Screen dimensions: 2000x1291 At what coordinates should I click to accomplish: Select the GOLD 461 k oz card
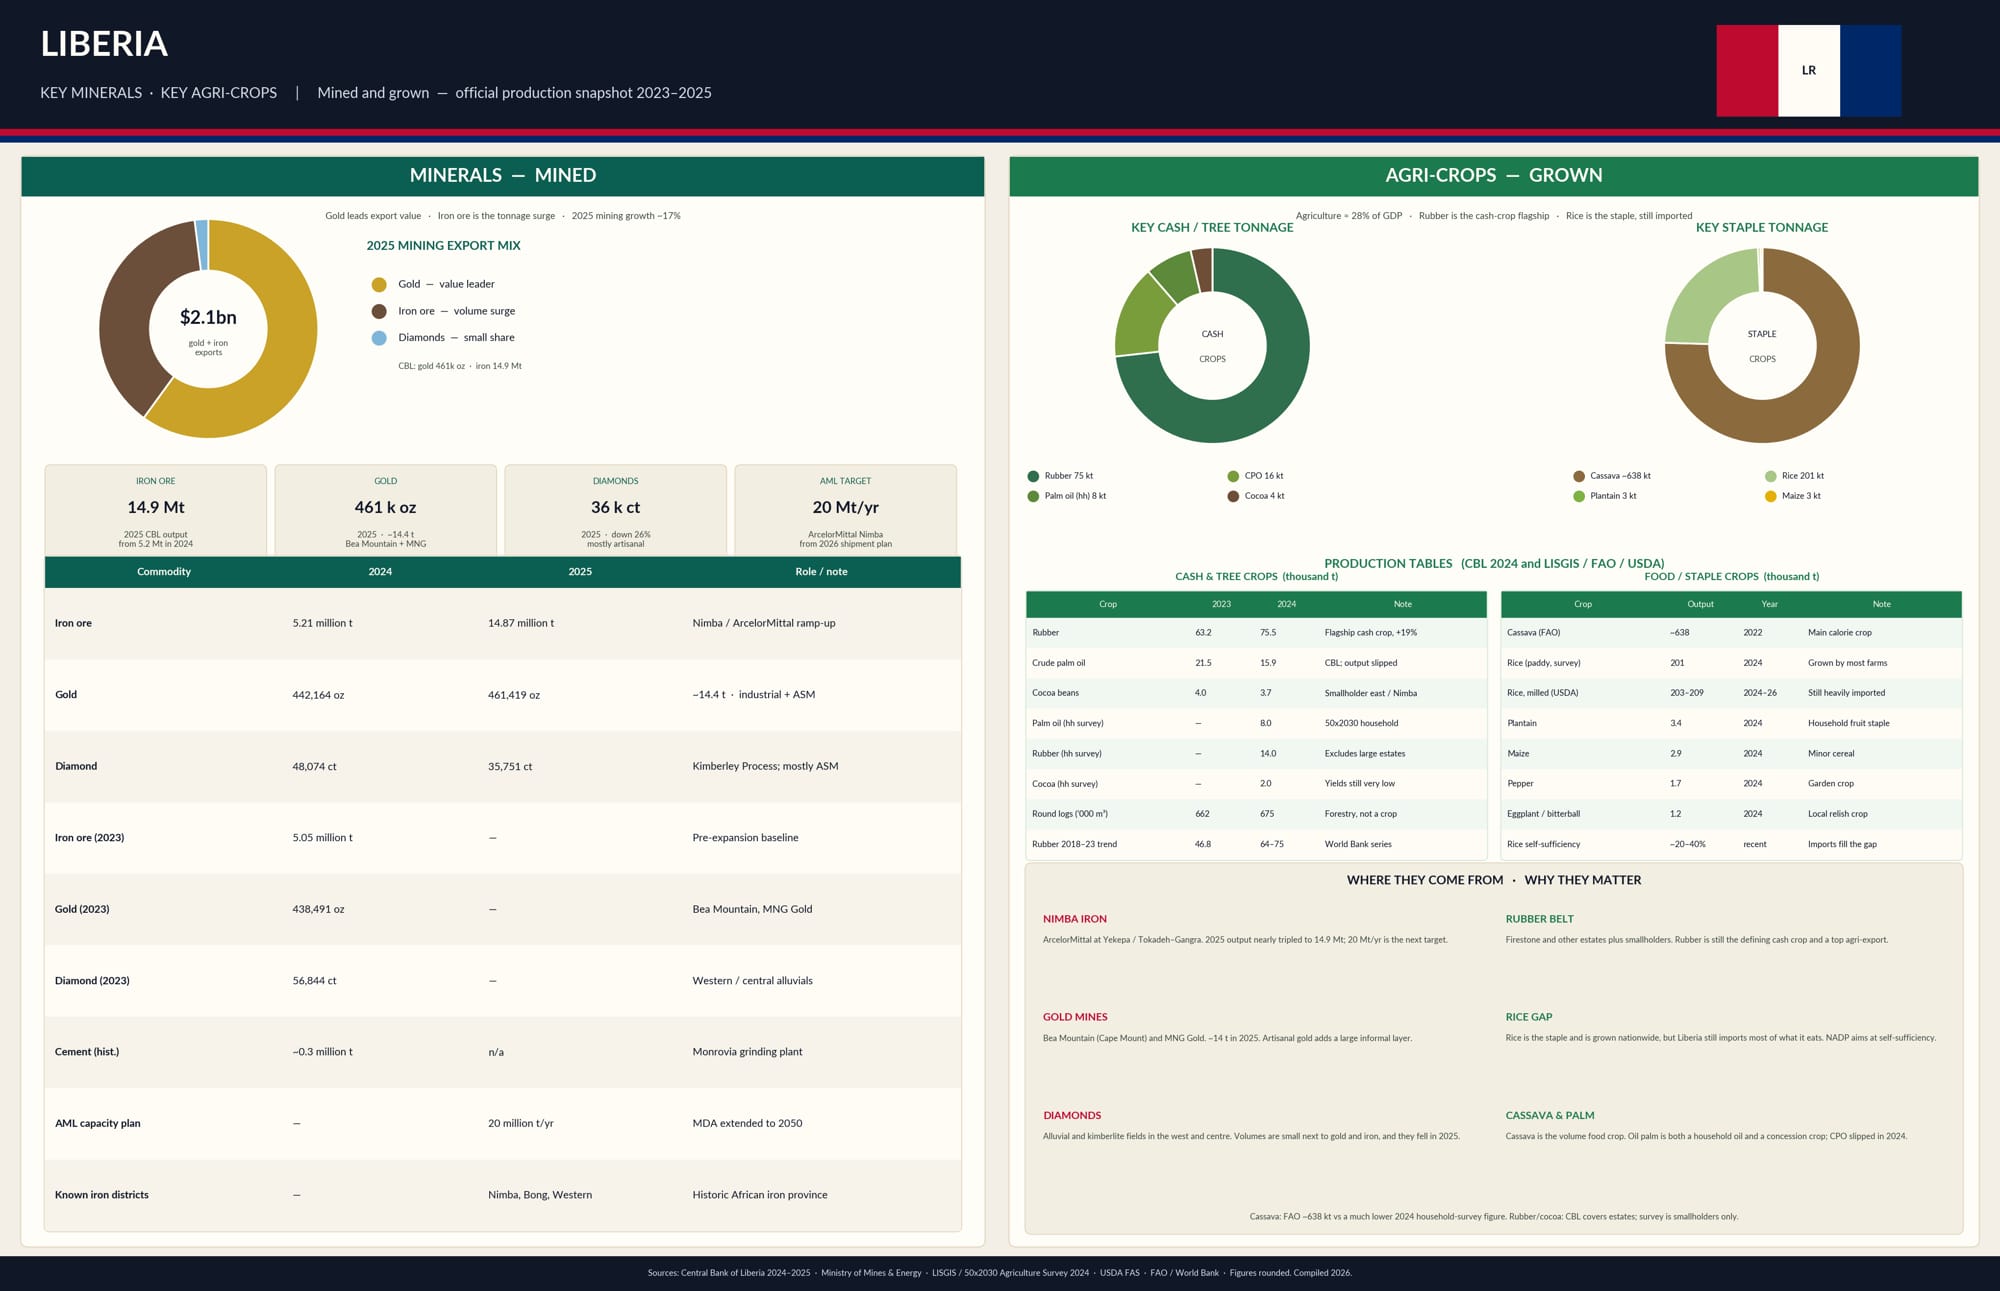(386, 510)
